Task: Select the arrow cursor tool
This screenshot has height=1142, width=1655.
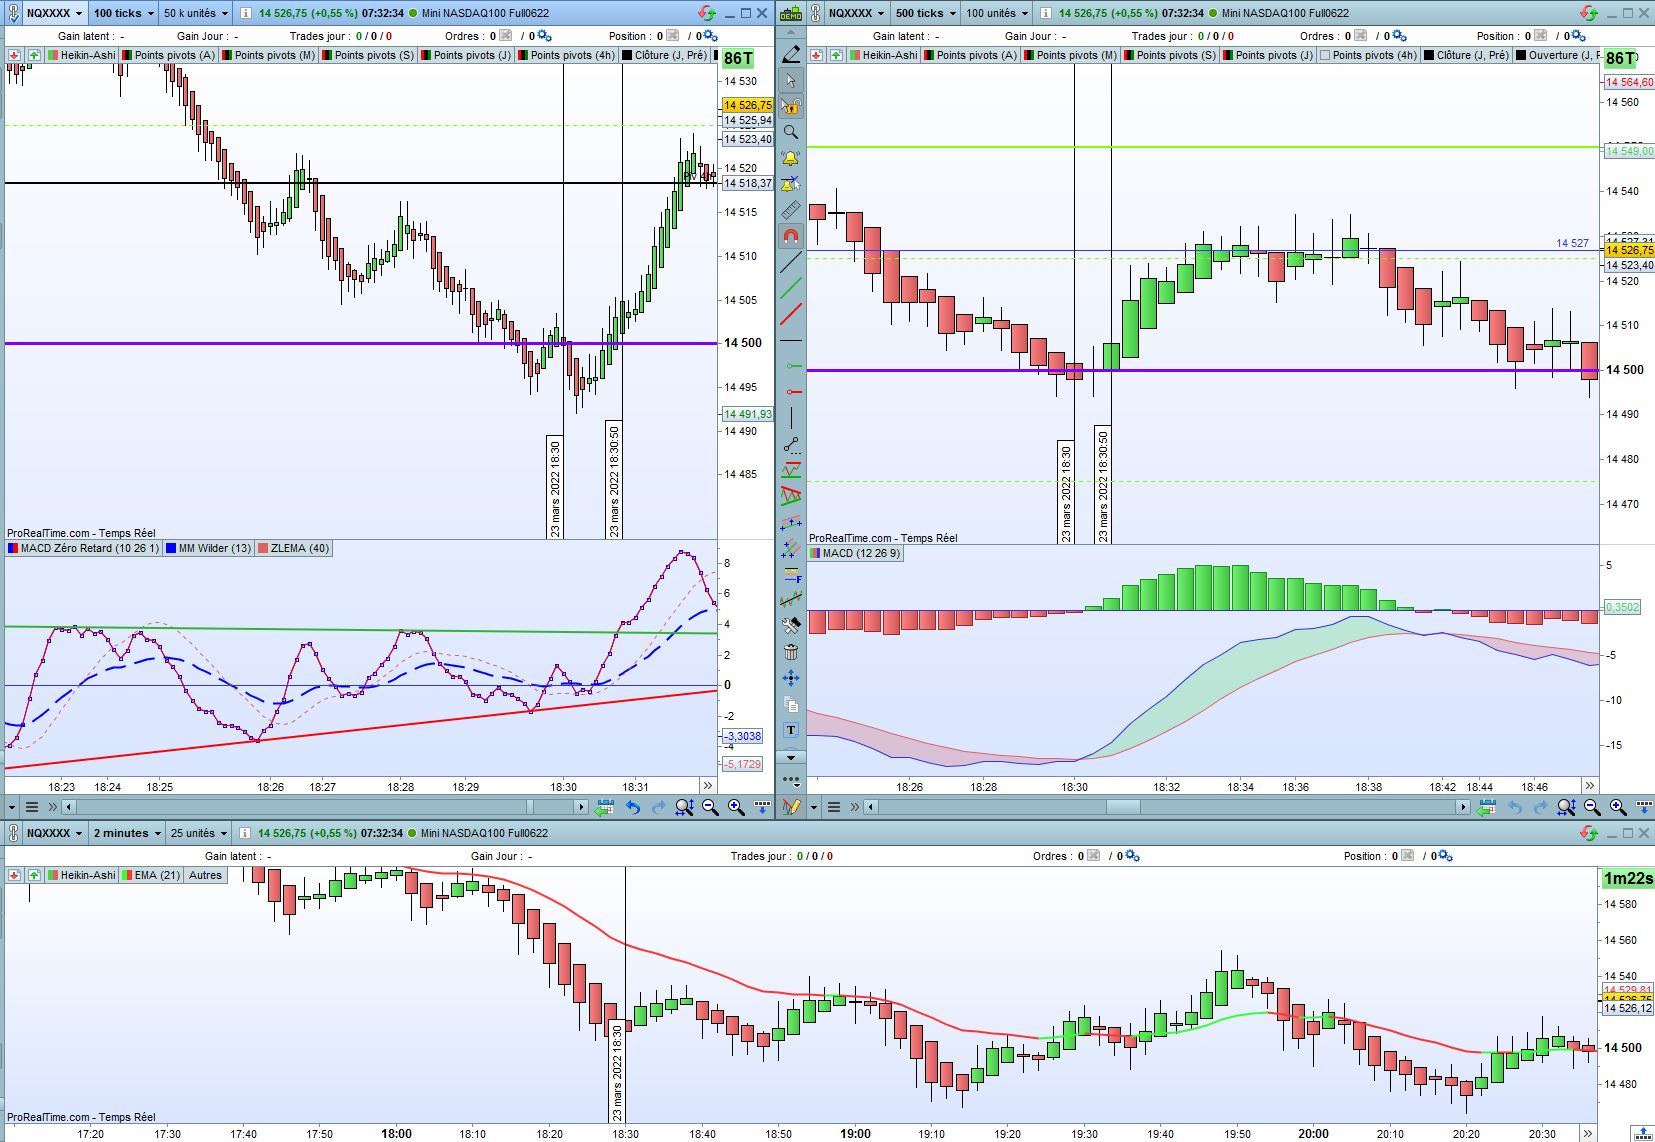Action: (791, 80)
